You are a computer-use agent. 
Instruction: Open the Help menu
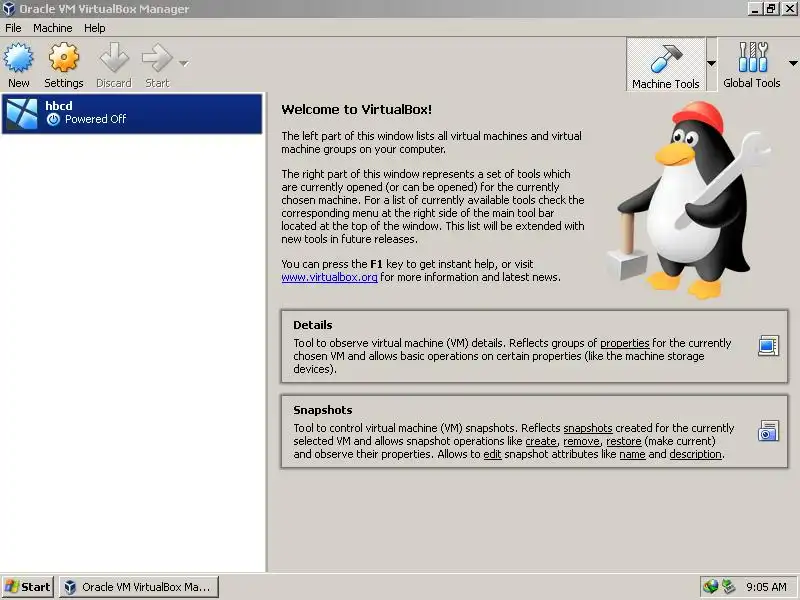tap(94, 28)
